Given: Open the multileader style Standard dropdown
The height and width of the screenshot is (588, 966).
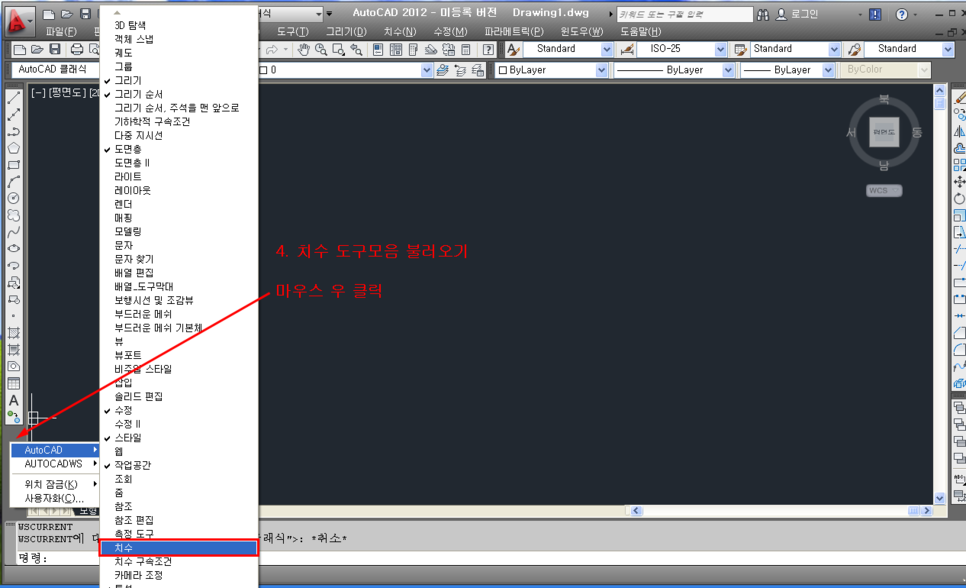Looking at the screenshot, I should click(948, 49).
